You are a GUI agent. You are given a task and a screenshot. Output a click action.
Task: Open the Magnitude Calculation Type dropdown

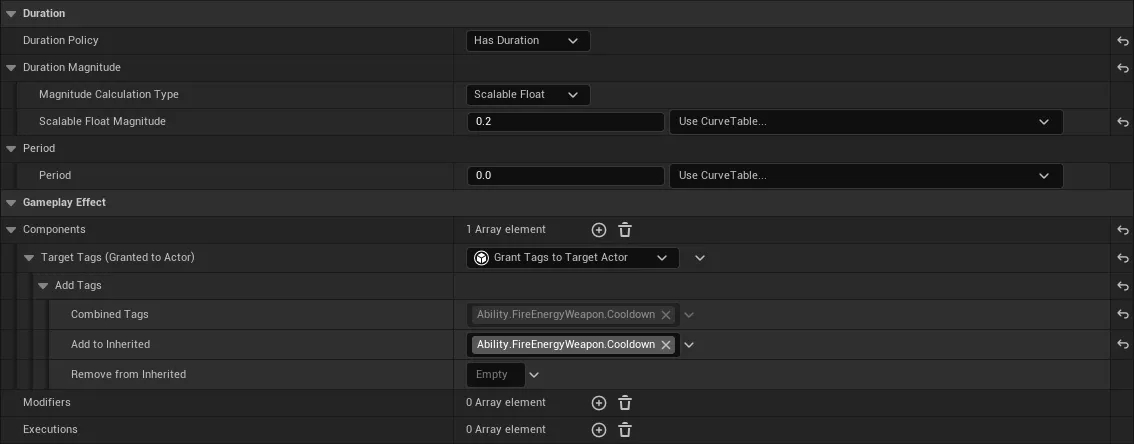coord(528,95)
